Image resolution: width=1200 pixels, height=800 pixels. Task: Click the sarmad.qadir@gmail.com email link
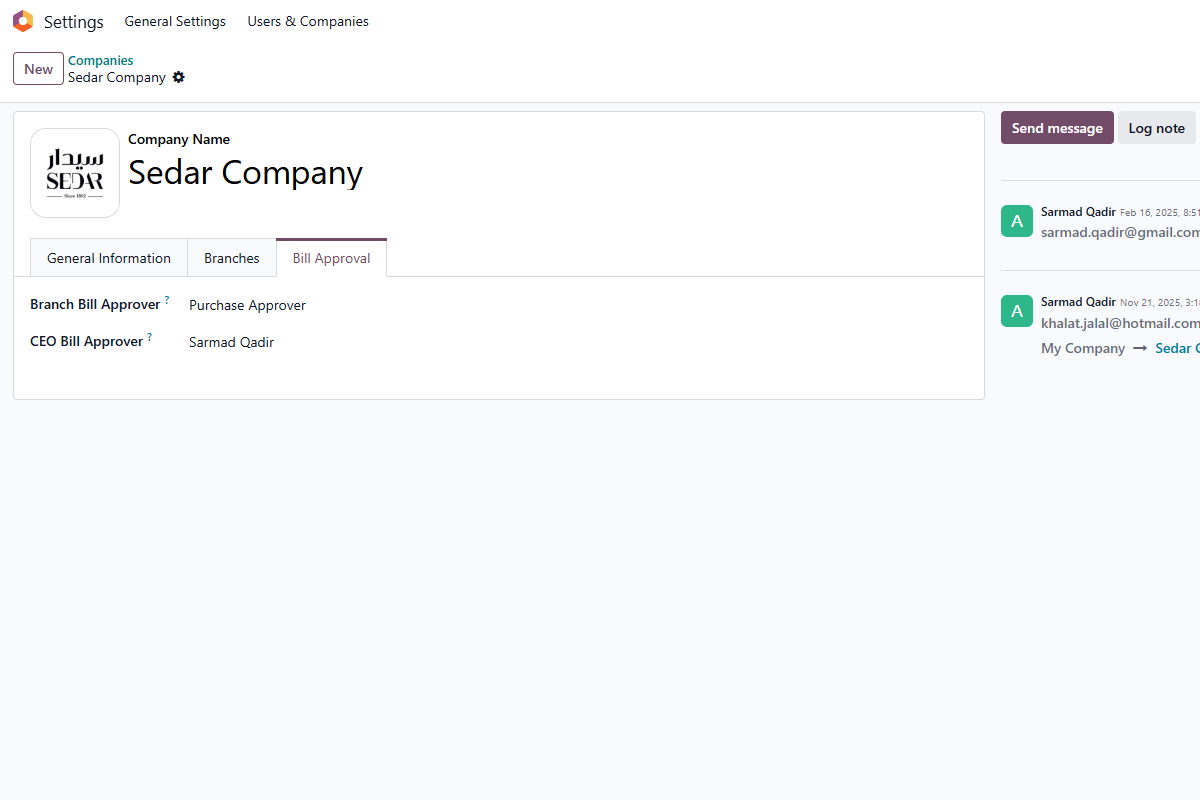pos(1119,232)
